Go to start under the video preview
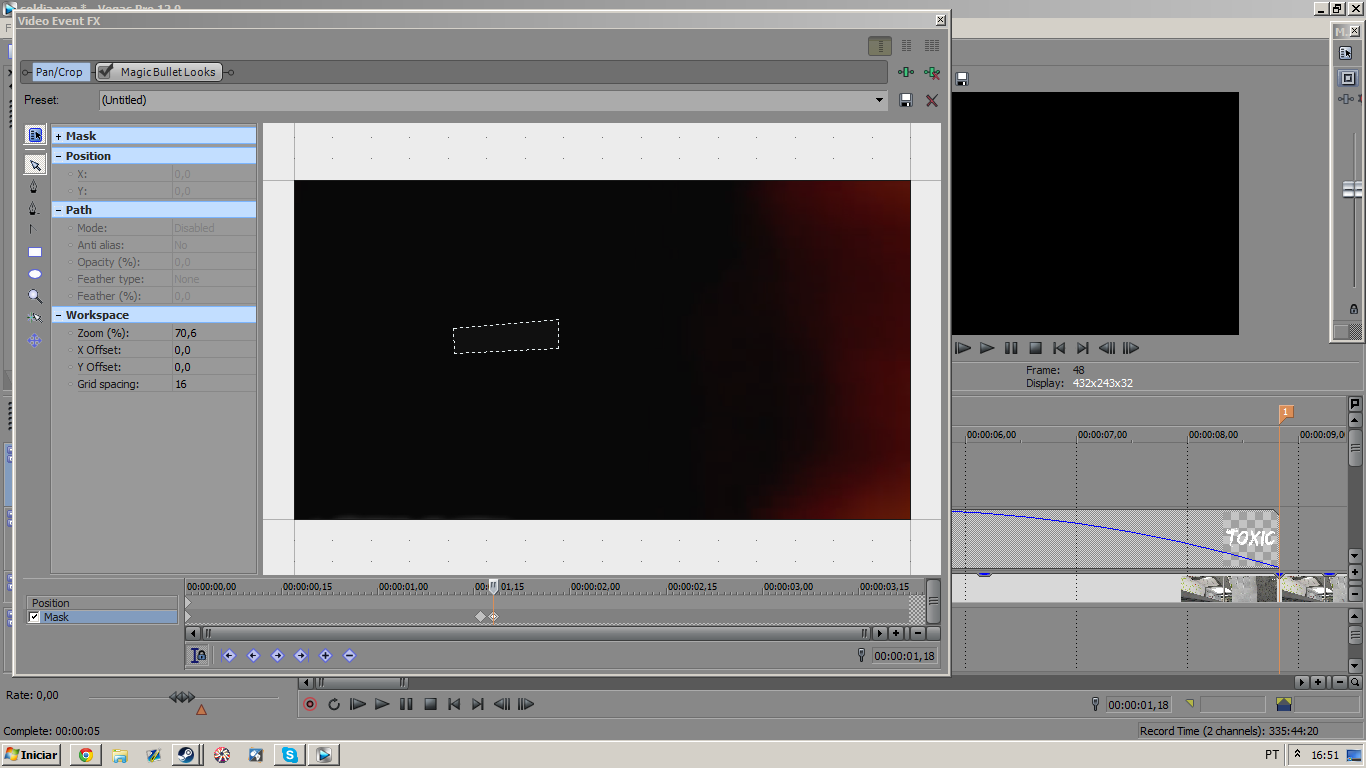This screenshot has width=1366, height=768. click(x=1059, y=348)
